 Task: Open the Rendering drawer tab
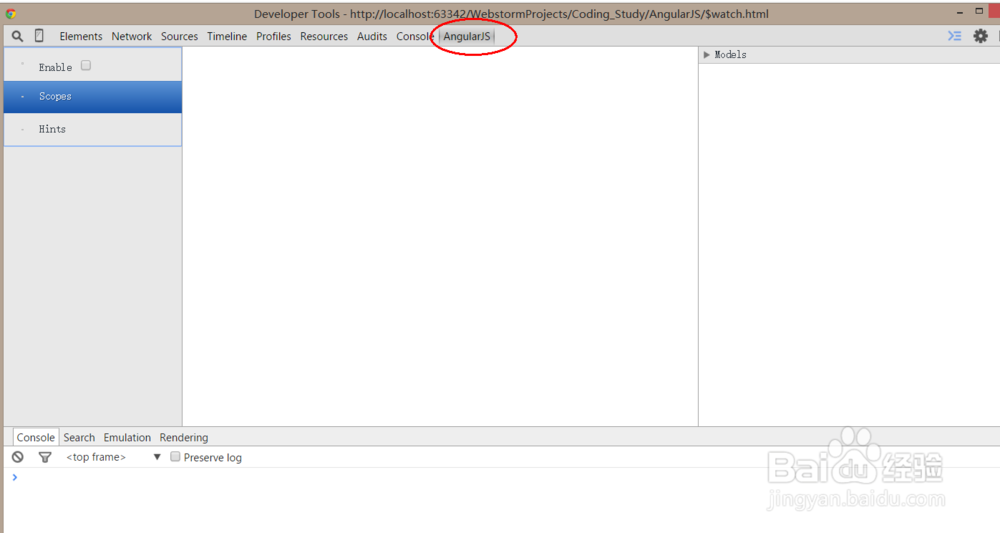pos(184,437)
